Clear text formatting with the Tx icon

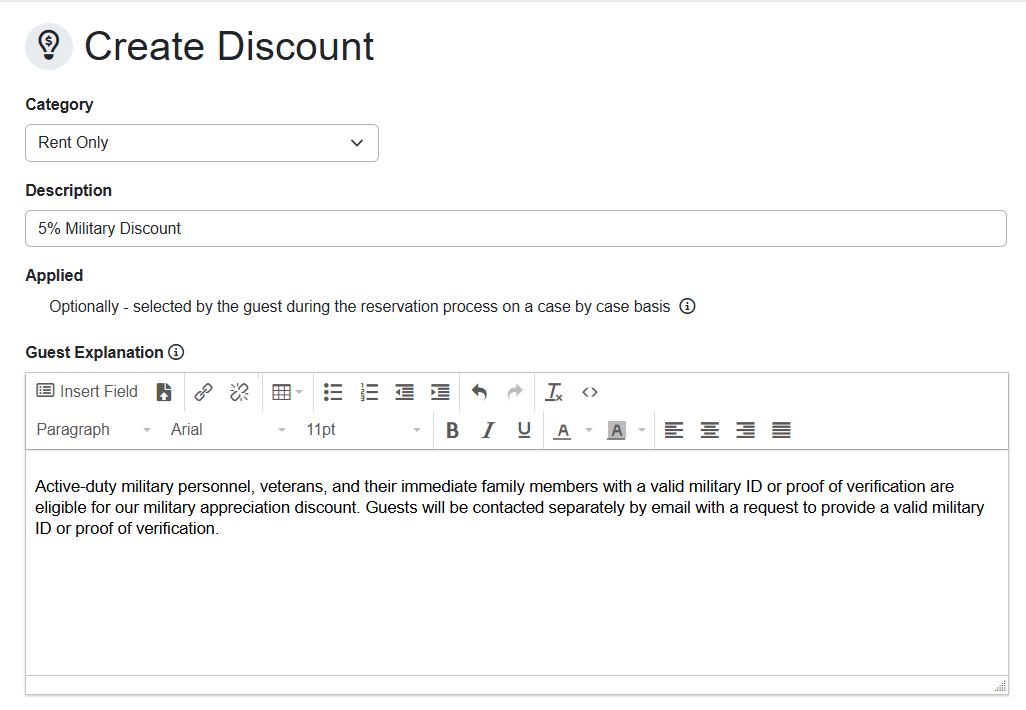pyautogui.click(x=553, y=392)
